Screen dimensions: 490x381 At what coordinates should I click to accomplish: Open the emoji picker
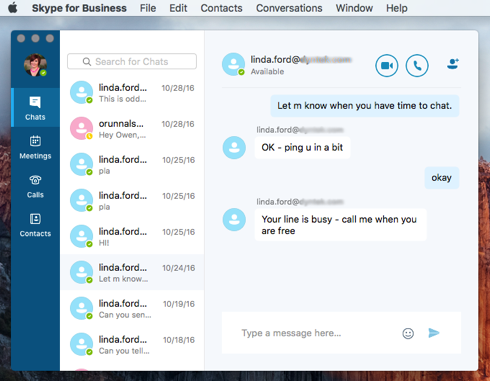pyautogui.click(x=408, y=333)
